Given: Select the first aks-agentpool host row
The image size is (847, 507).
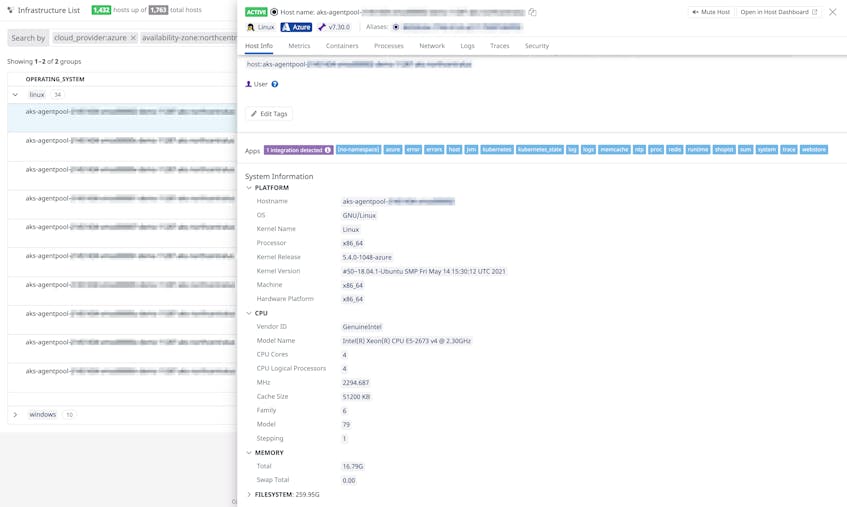Looking at the screenshot, I should point(122,118).
